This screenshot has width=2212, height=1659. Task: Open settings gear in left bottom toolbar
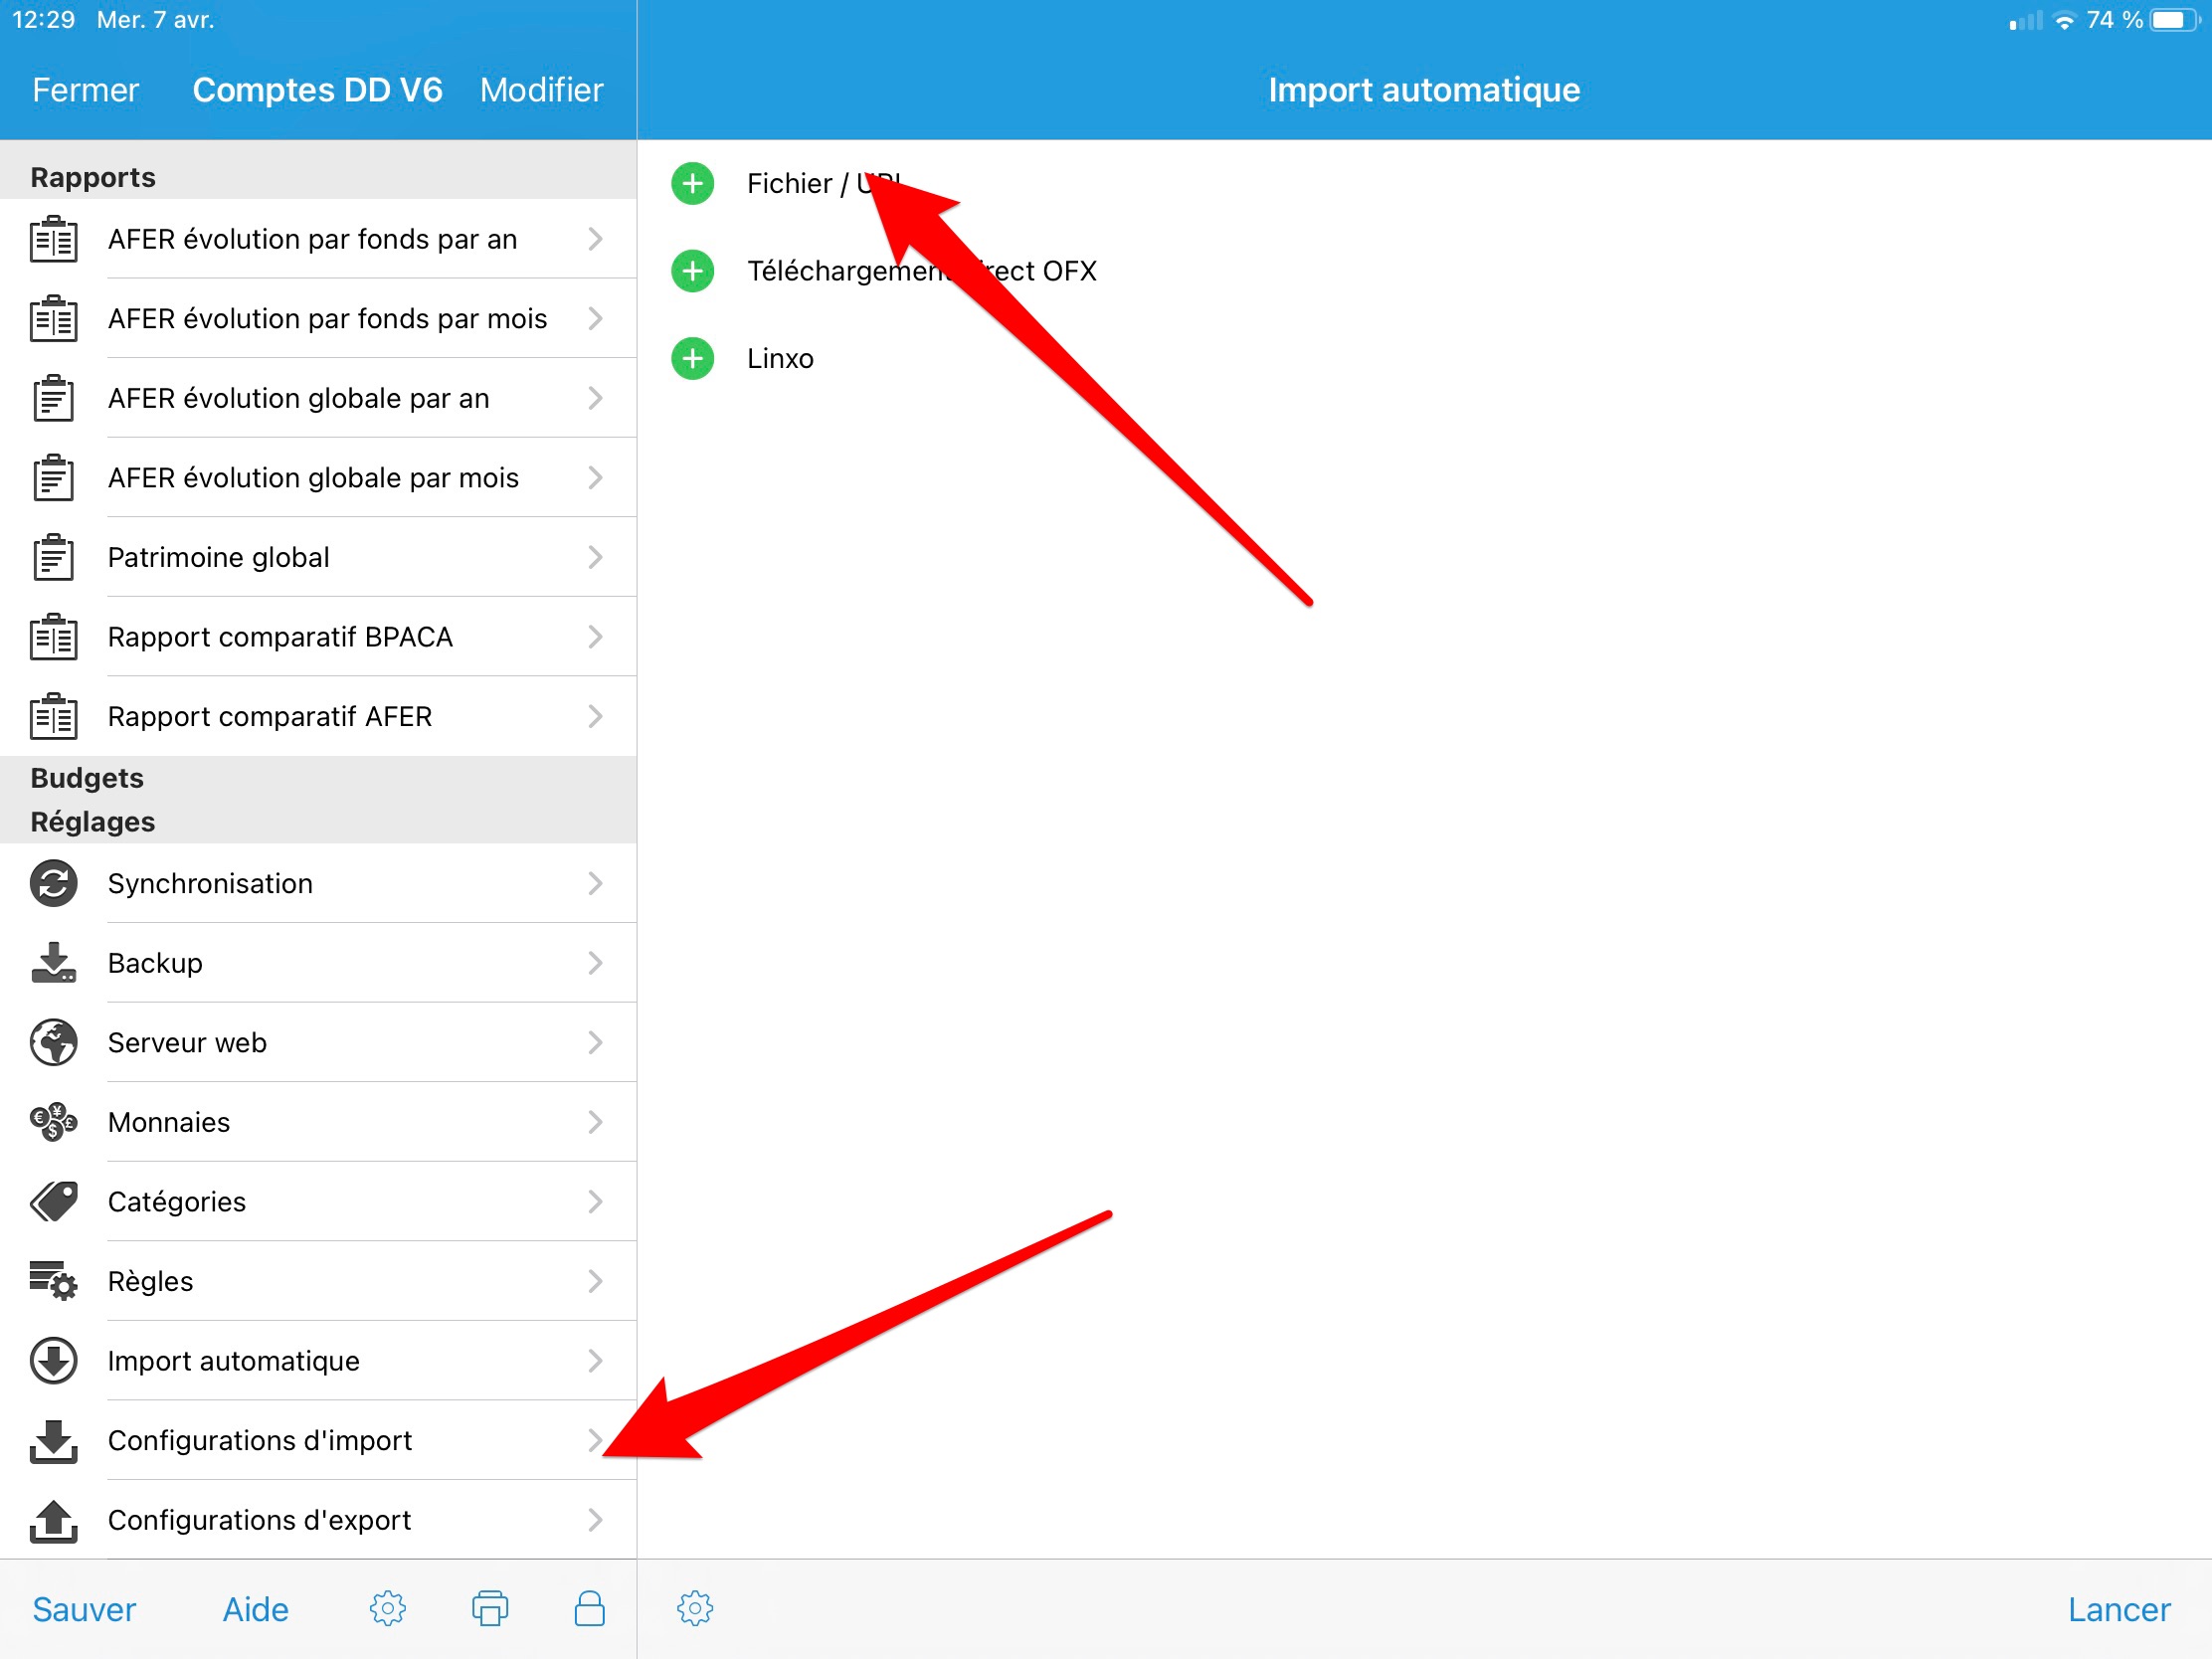pyautogui.click(x=388, y=1609)
